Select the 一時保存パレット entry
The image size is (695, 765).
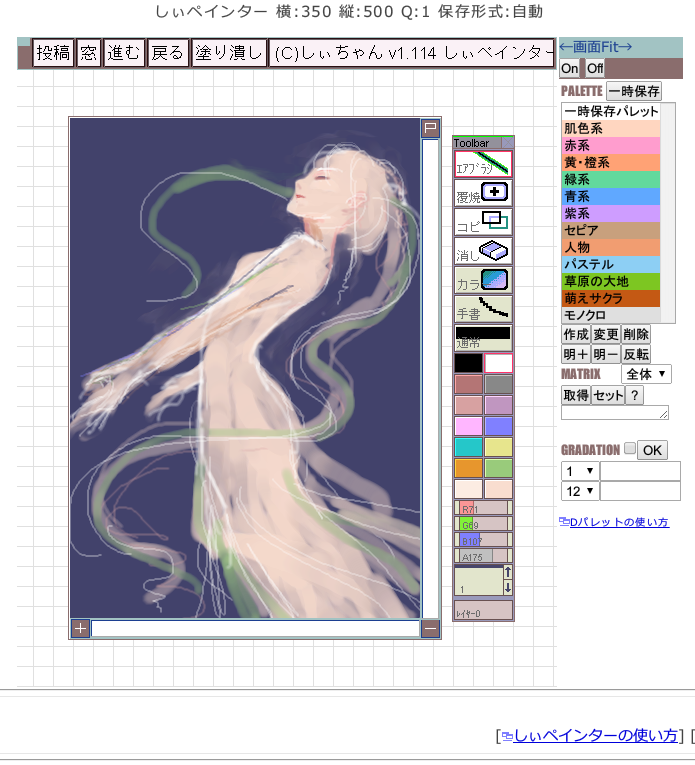click(x=611, y=111)
